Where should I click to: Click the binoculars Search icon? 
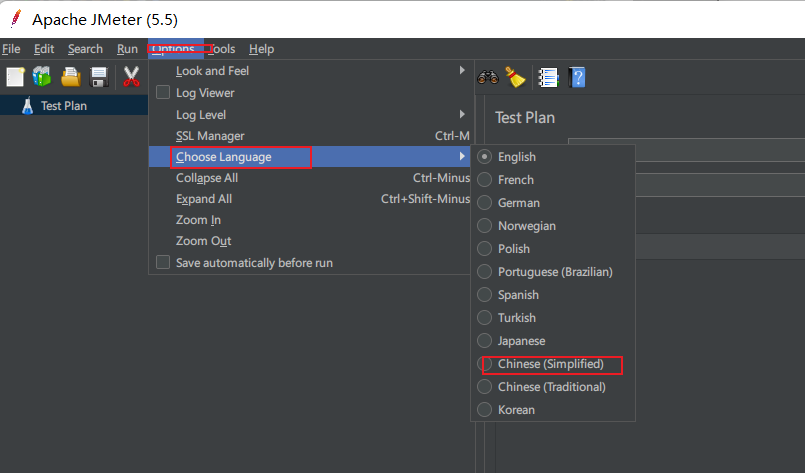pos(488,77)
